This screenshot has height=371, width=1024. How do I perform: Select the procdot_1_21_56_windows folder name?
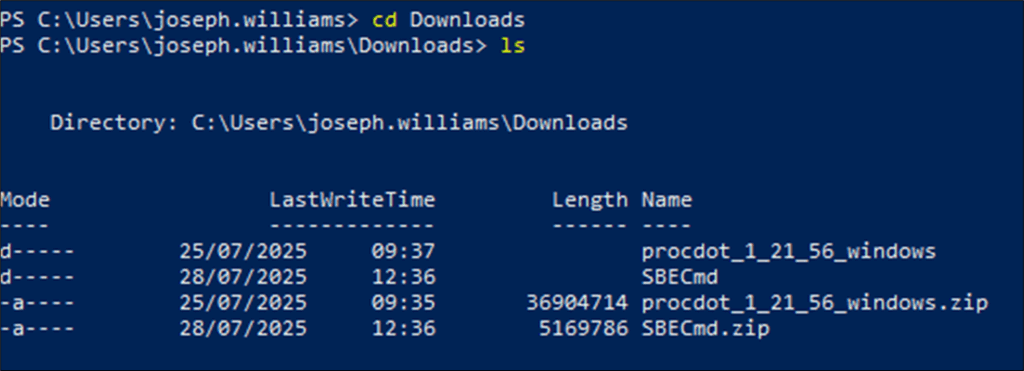789,251
